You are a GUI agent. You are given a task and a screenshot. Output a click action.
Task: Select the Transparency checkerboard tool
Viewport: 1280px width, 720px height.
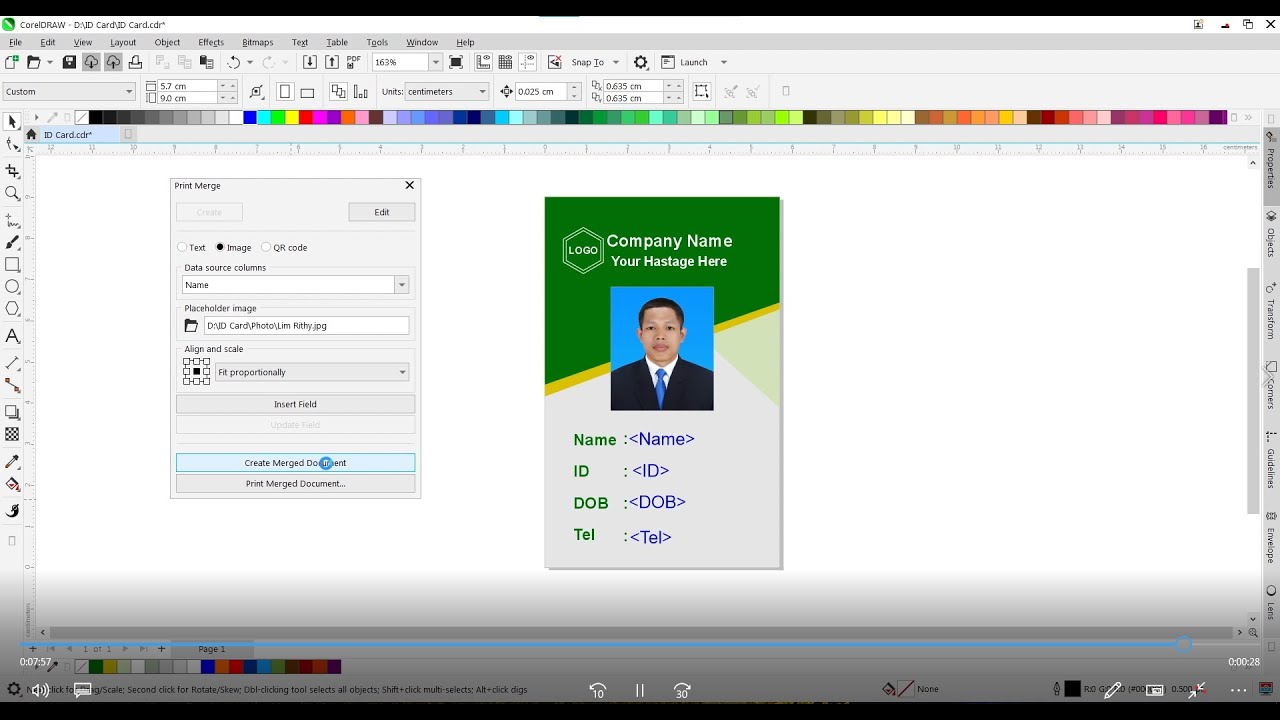12,434
